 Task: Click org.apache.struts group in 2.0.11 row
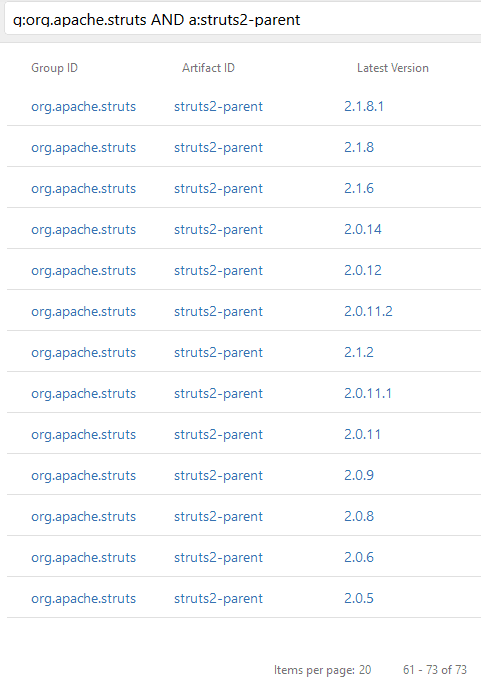pyautogui.click(x=83, y=435)
